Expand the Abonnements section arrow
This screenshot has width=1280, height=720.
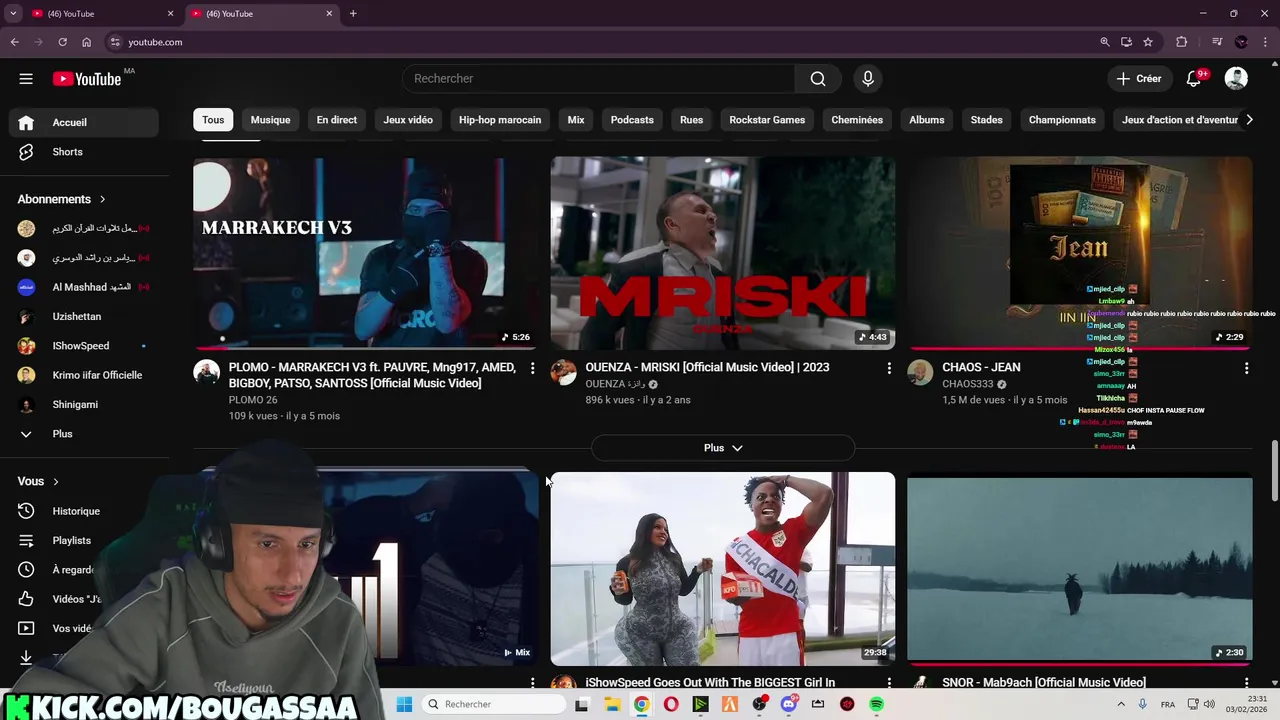pyautogui.click(x=102, y=200)
